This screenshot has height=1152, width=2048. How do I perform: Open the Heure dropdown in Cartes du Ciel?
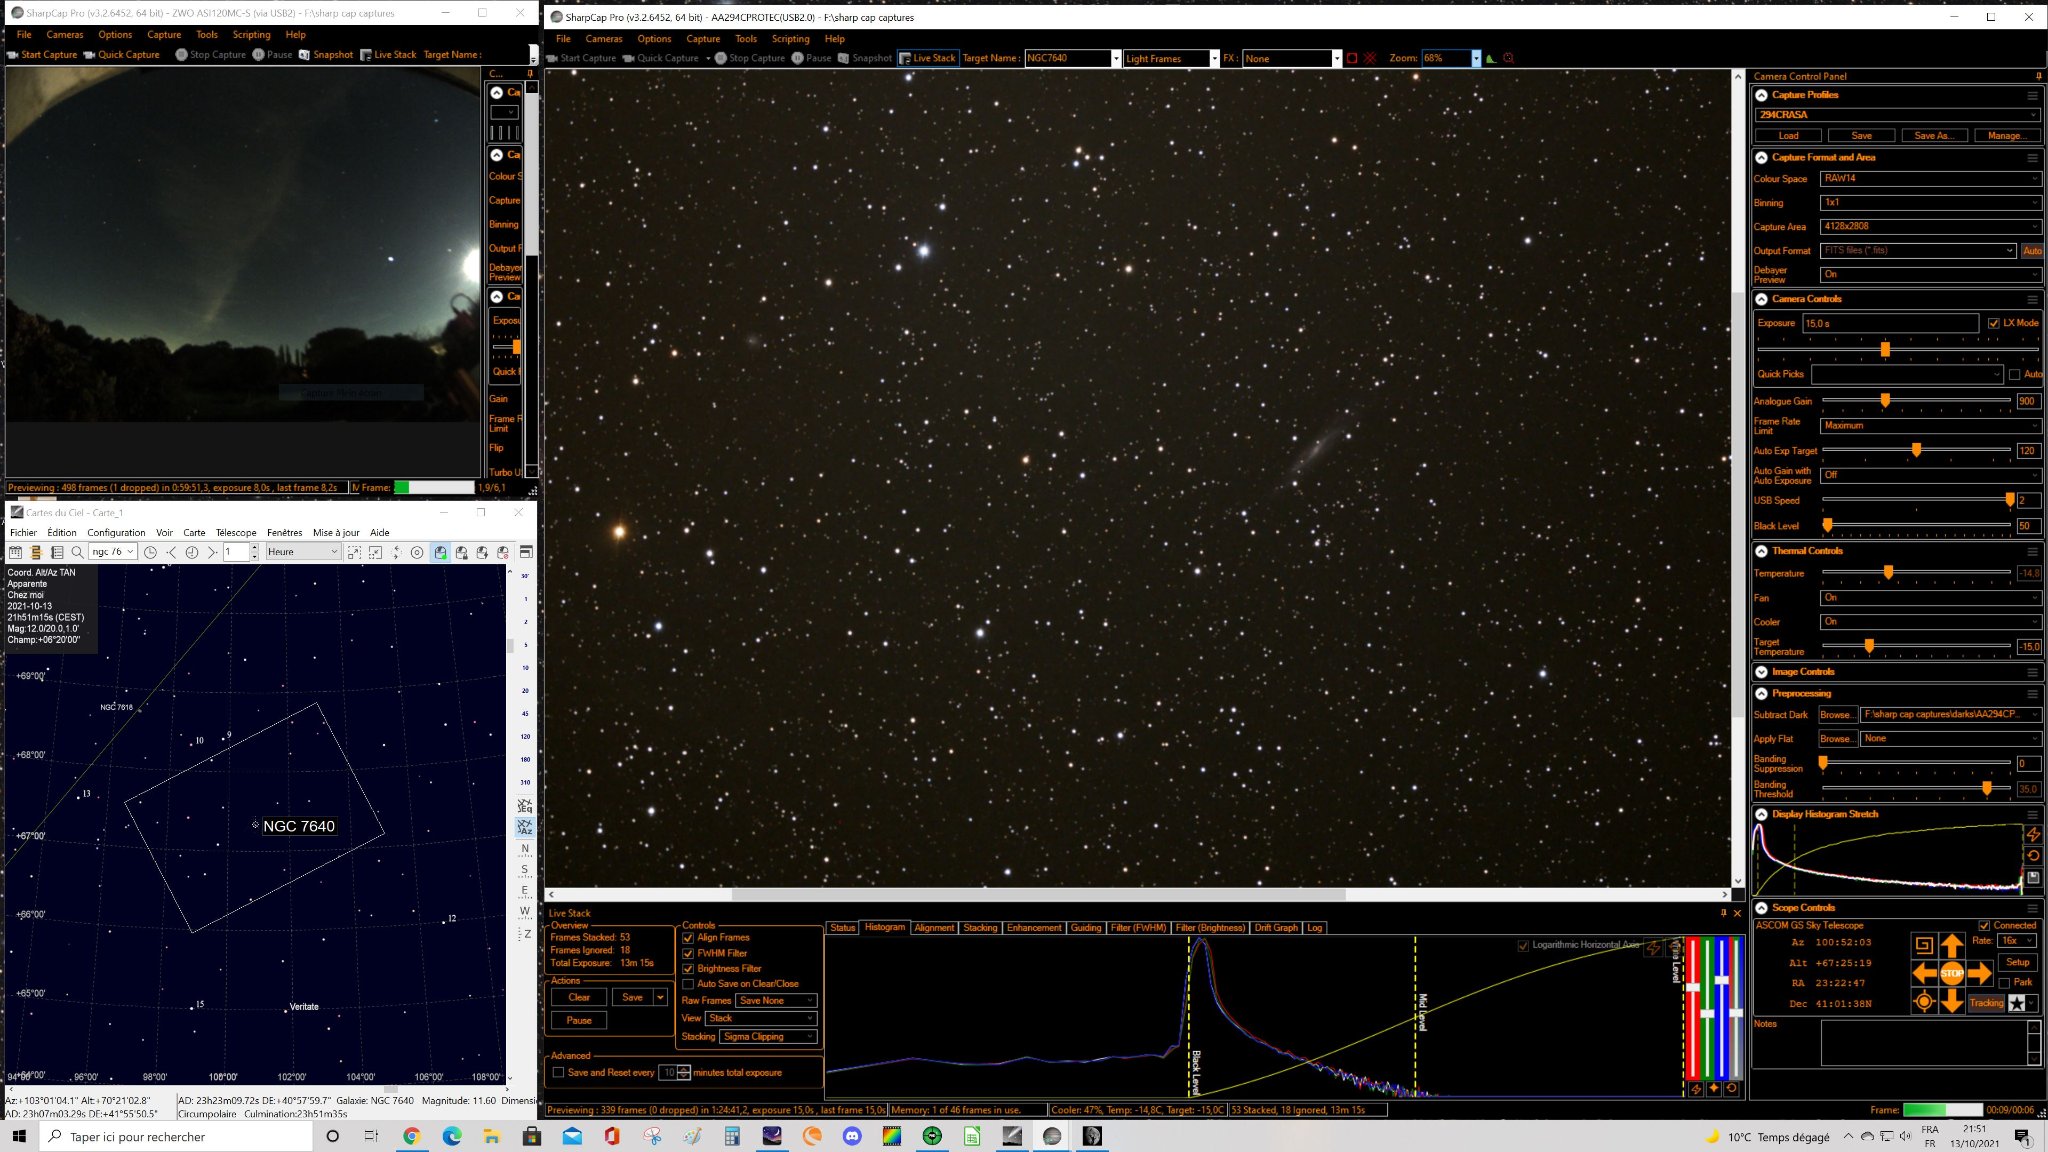pos(303,552)
